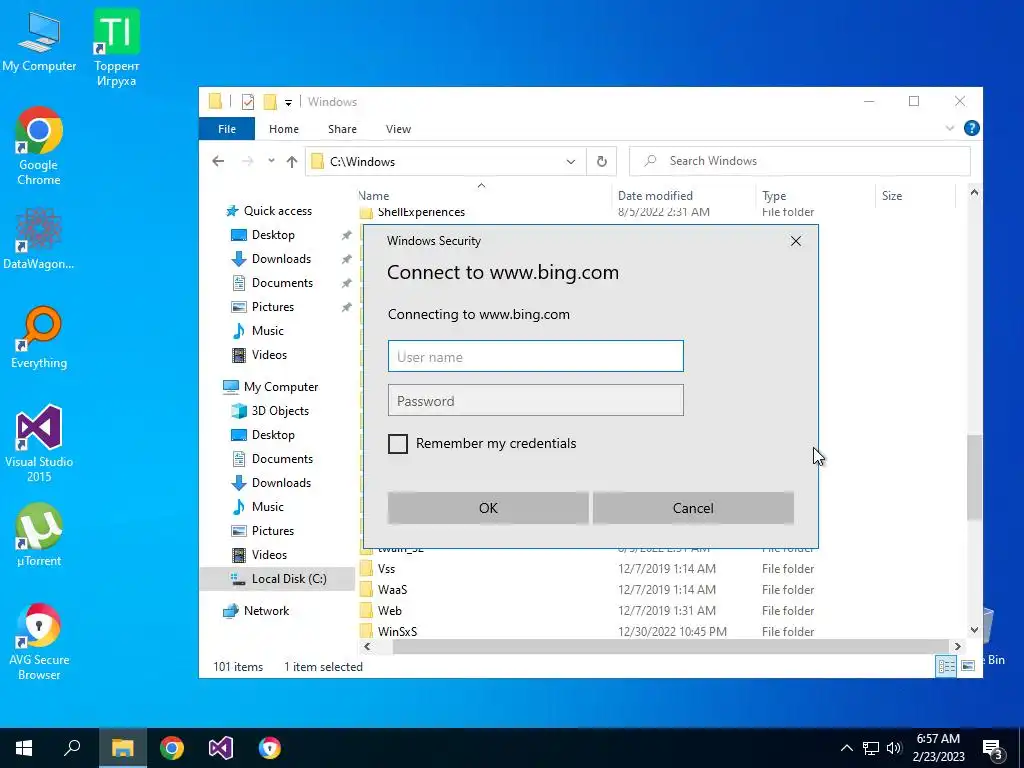This screenshot has height=768, width=1024.
Task: Select 3D Objects in navigation pane
Action: [x=280, y=411]
